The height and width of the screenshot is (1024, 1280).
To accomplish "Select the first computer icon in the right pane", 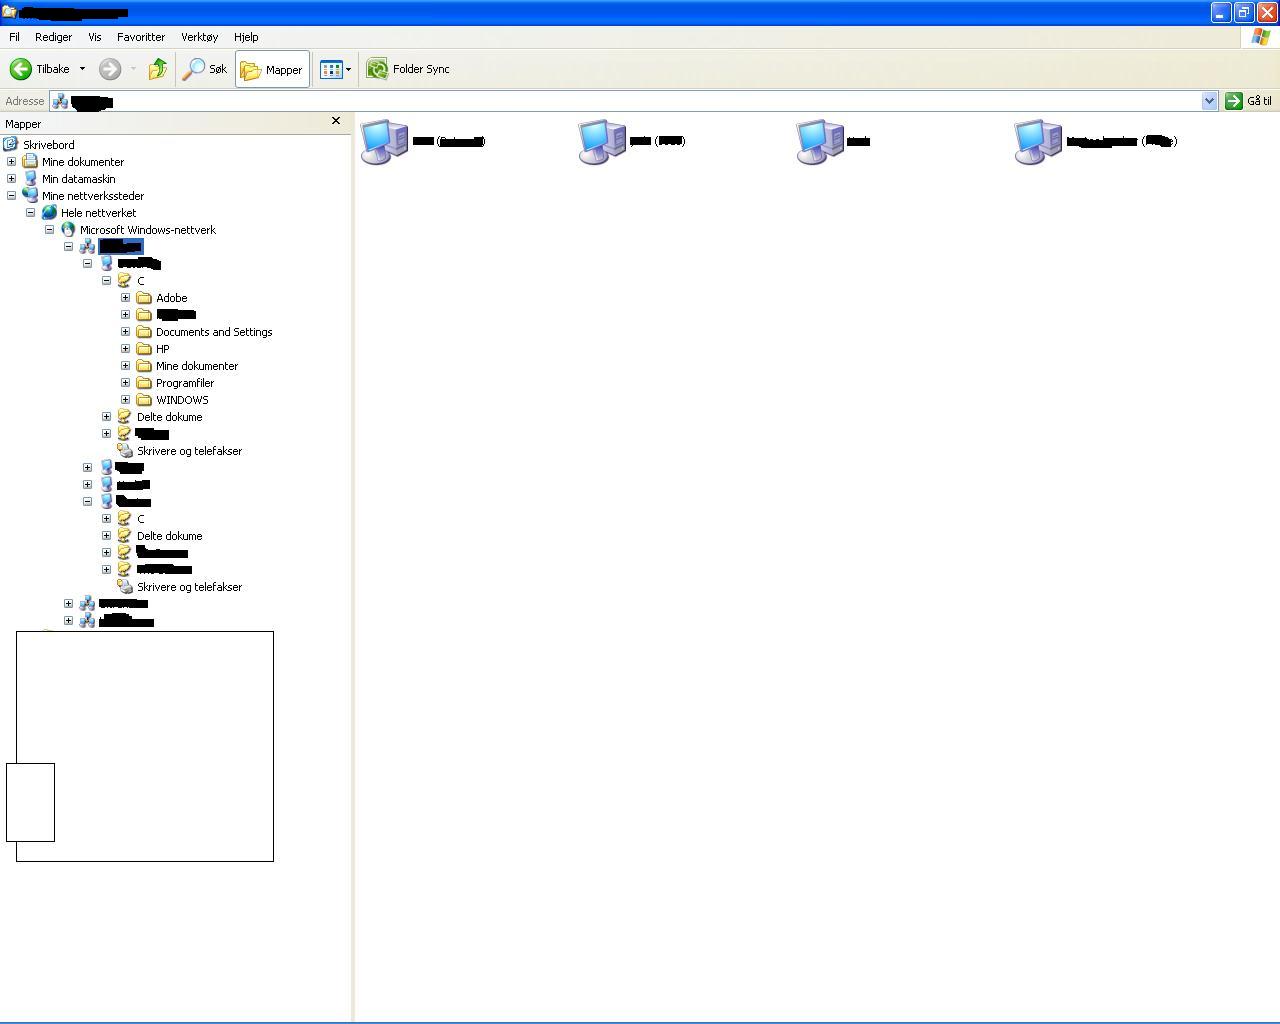I will pos(384,142).
